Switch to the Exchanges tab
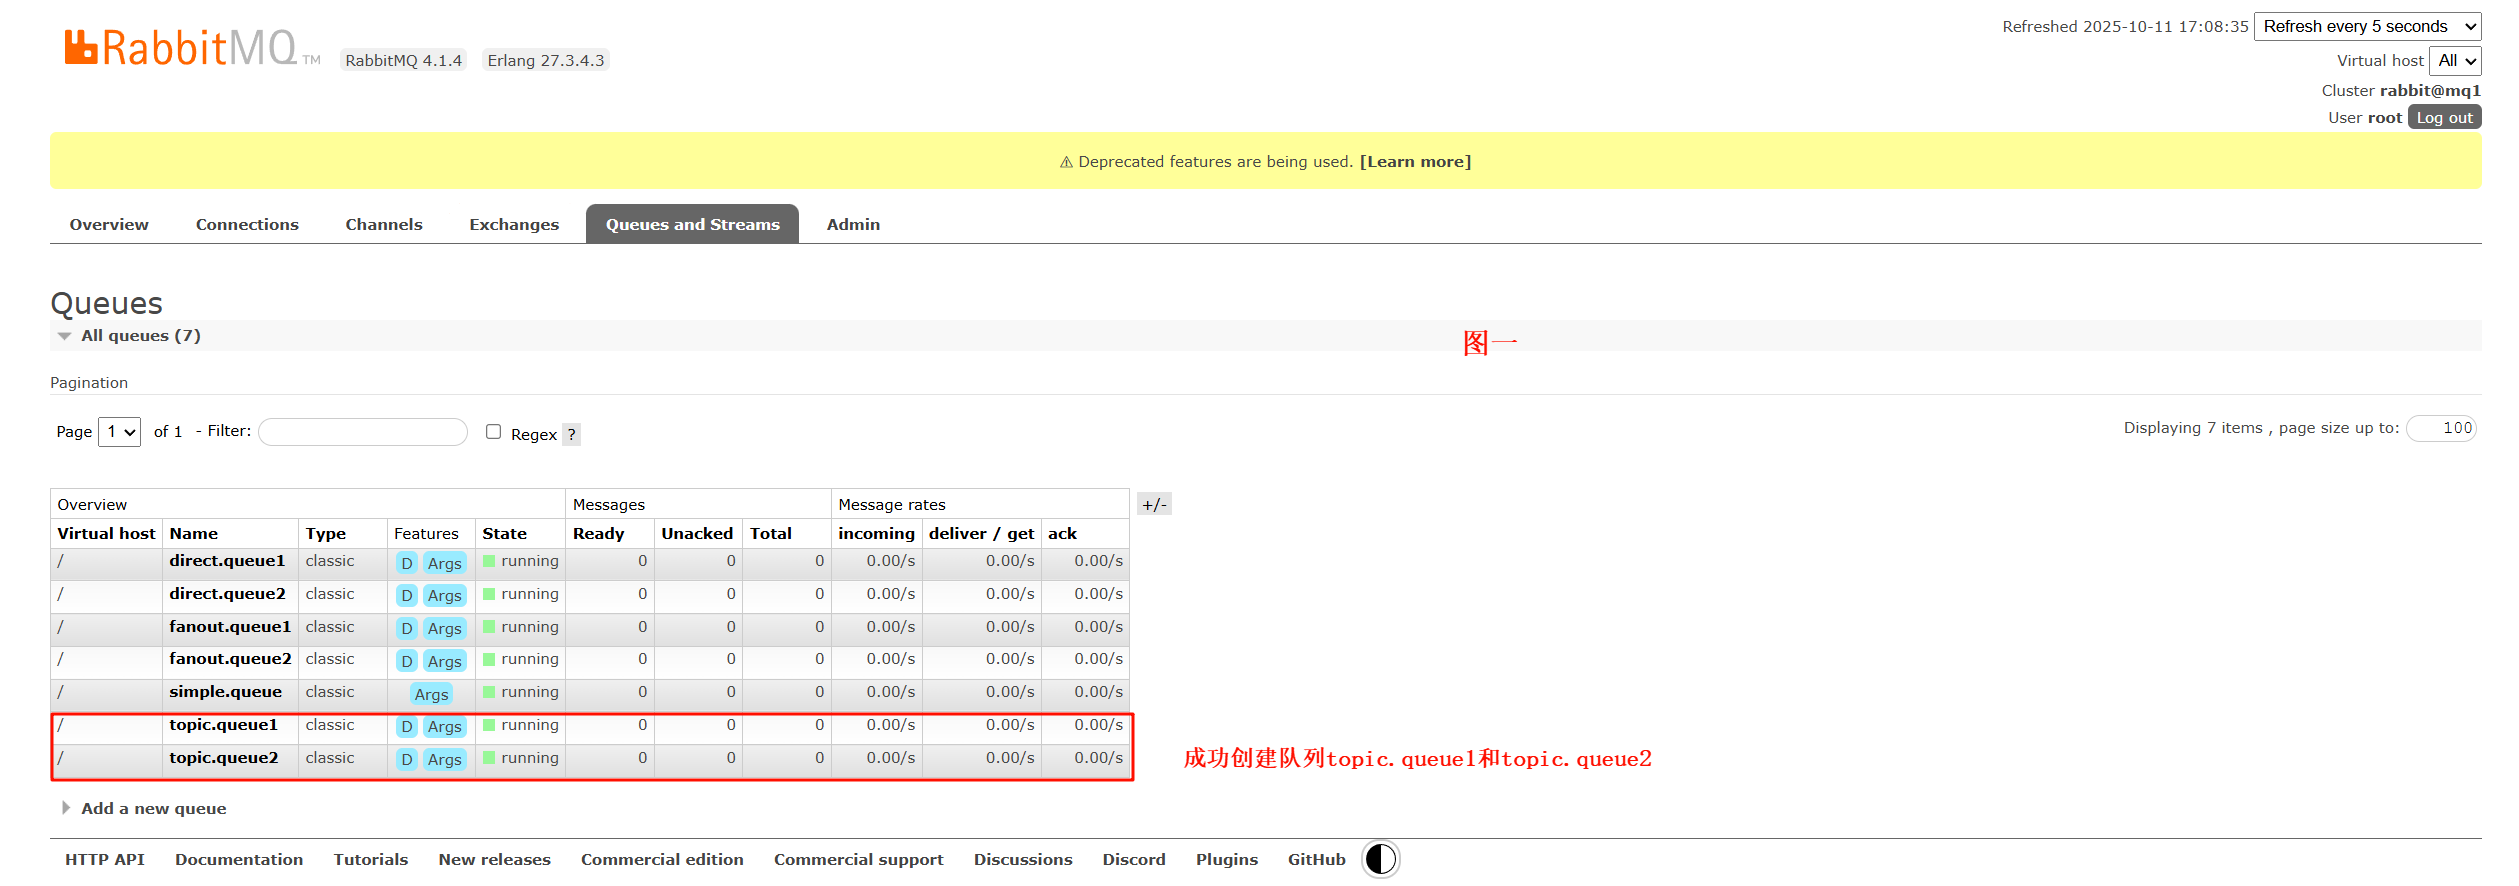 click(514, 224)
